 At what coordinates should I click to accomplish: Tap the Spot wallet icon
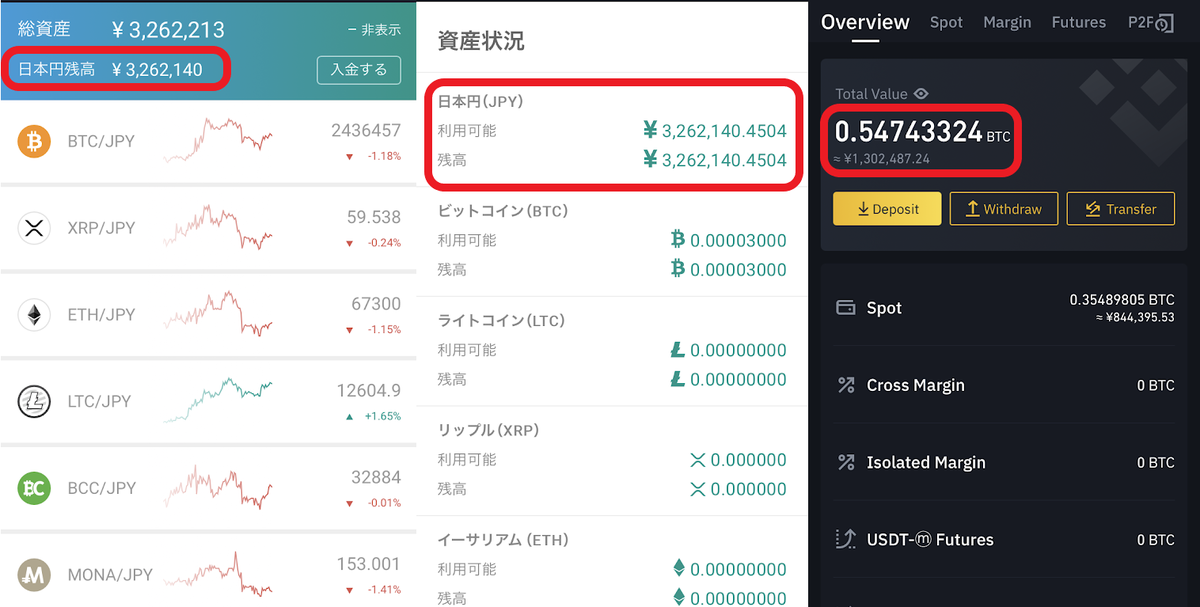(x=845, y=308)
